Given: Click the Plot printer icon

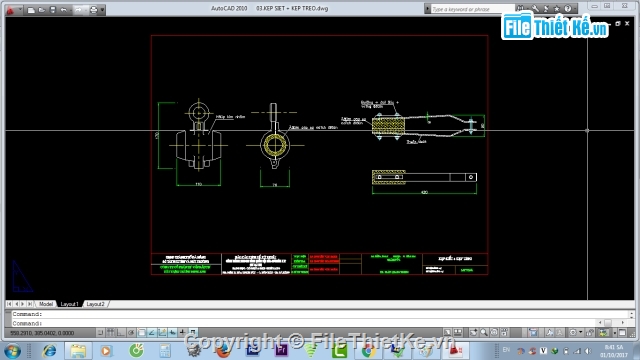Looking at the screenshot, I should [93, 10].
